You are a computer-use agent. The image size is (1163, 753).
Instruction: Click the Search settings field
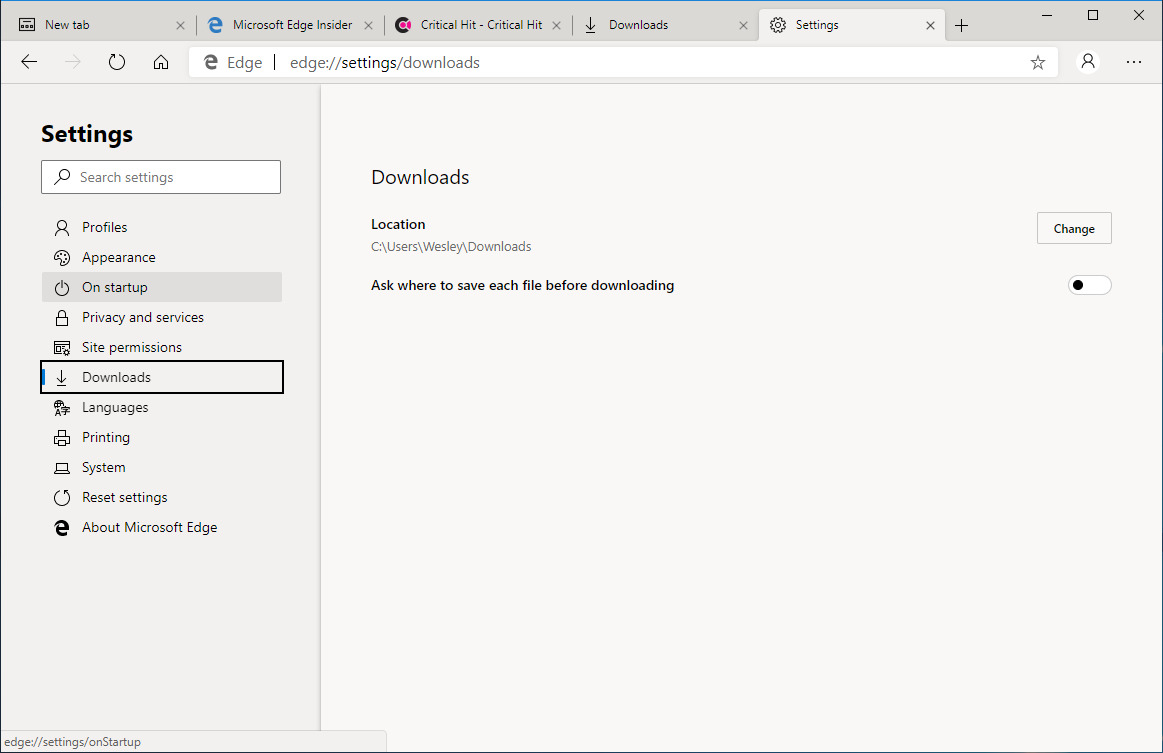pos(161,177)
